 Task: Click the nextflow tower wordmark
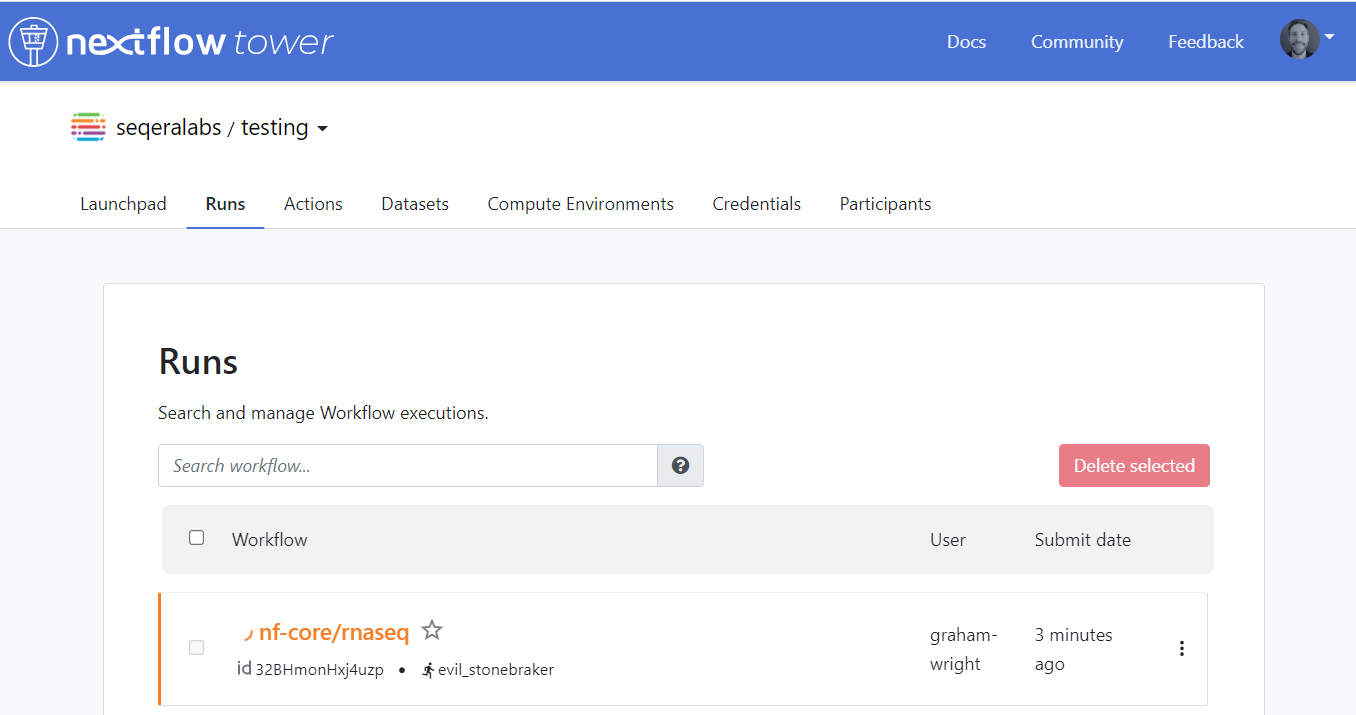[199, 42]
